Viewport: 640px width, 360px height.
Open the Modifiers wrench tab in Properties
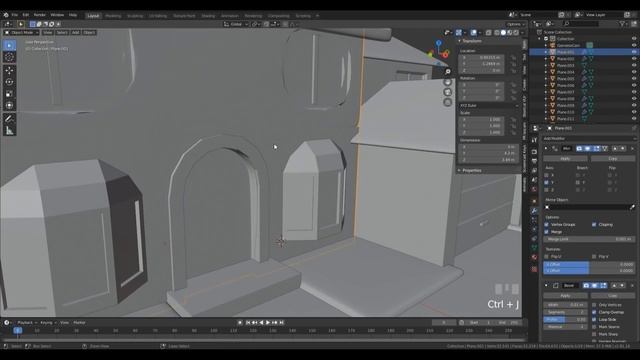point(534,211)
